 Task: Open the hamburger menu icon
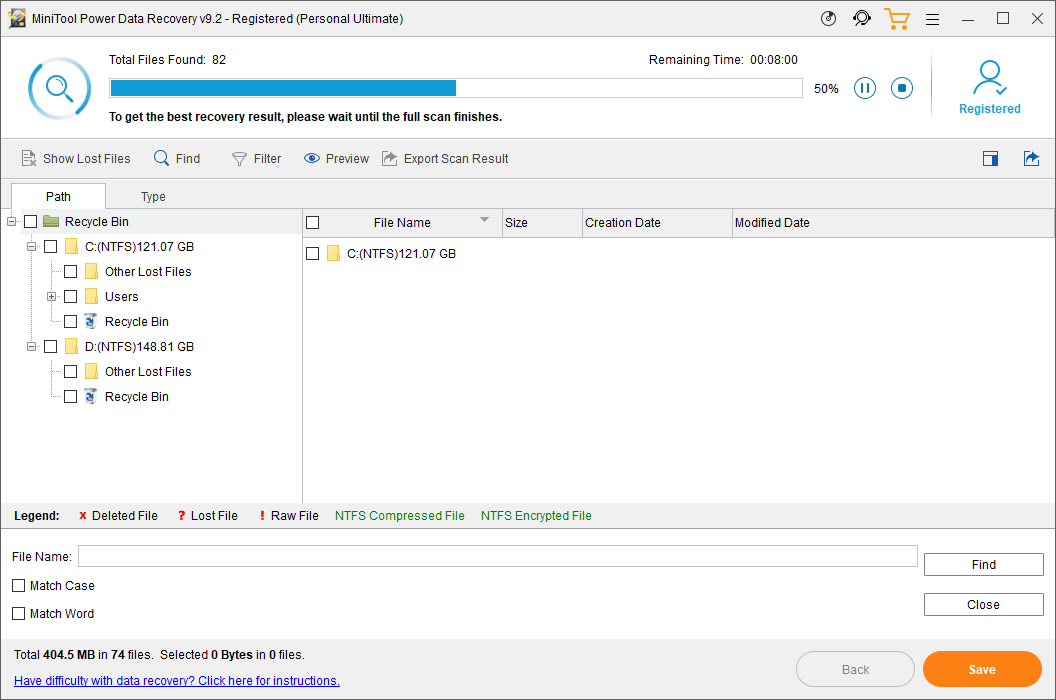pyautogui.click(x=932, y=20)
